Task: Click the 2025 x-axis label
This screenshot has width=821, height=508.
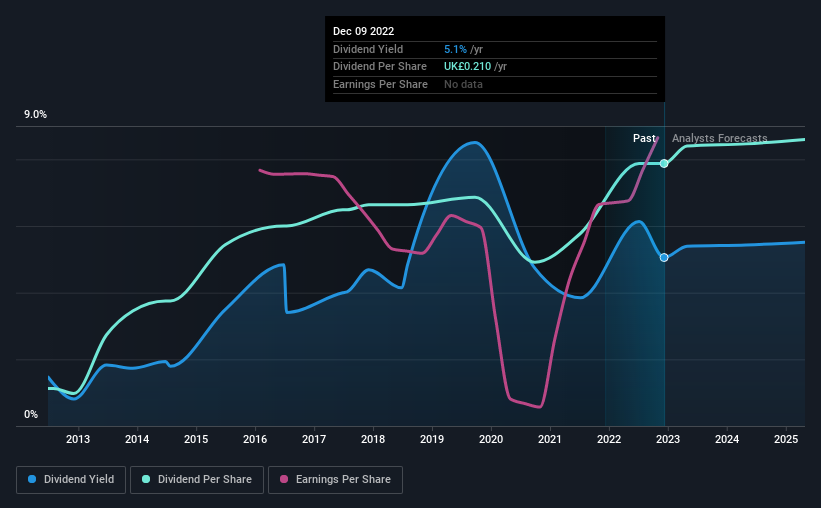Action: point(786,439)
